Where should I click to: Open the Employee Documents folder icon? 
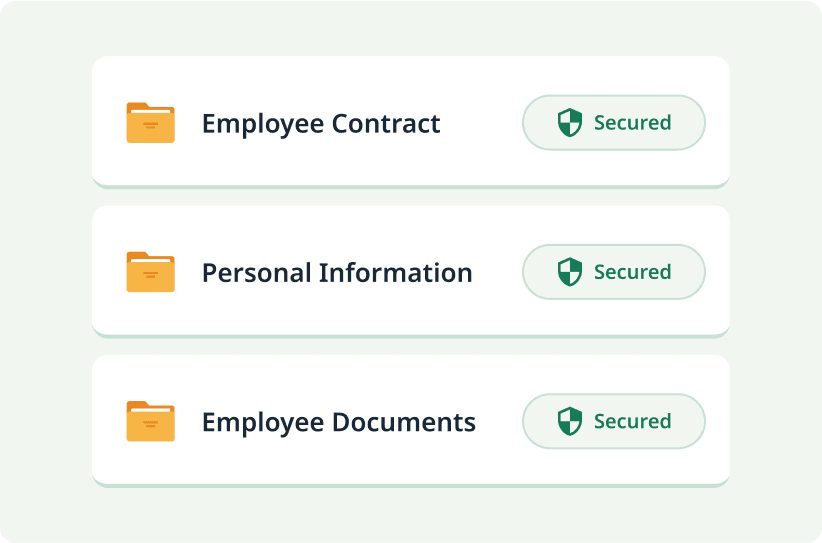150,421
